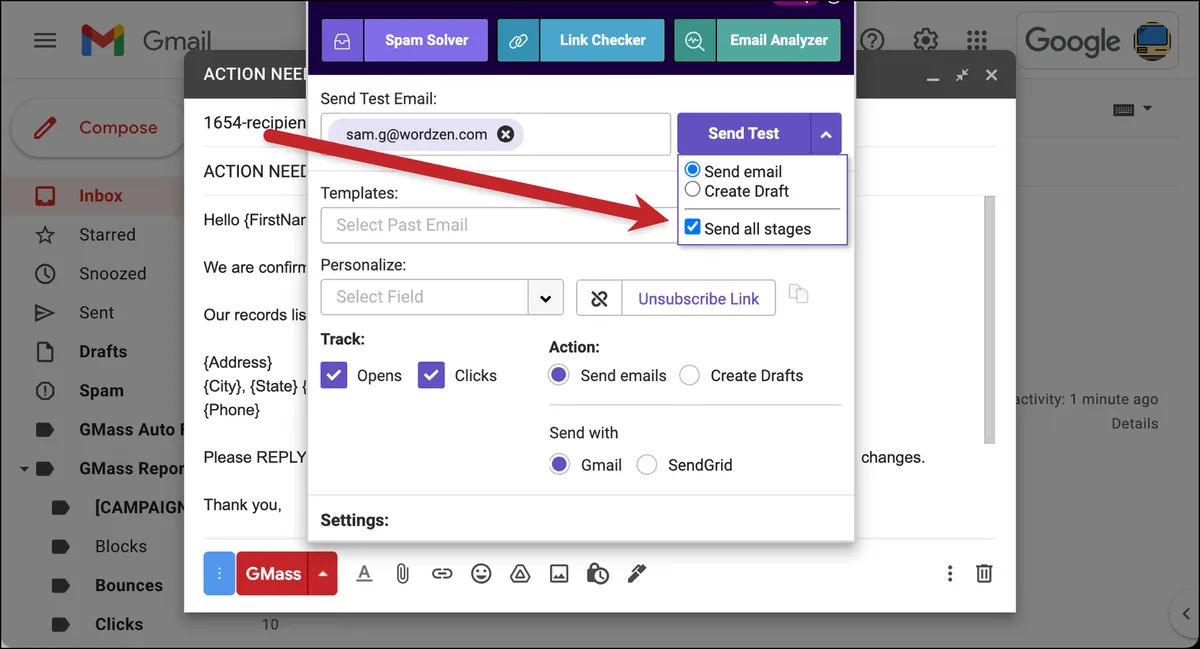The width and height of the screenshot is (1200, 649).
Task: Insert the Unsubscribe Link
Action: point(698,298)
